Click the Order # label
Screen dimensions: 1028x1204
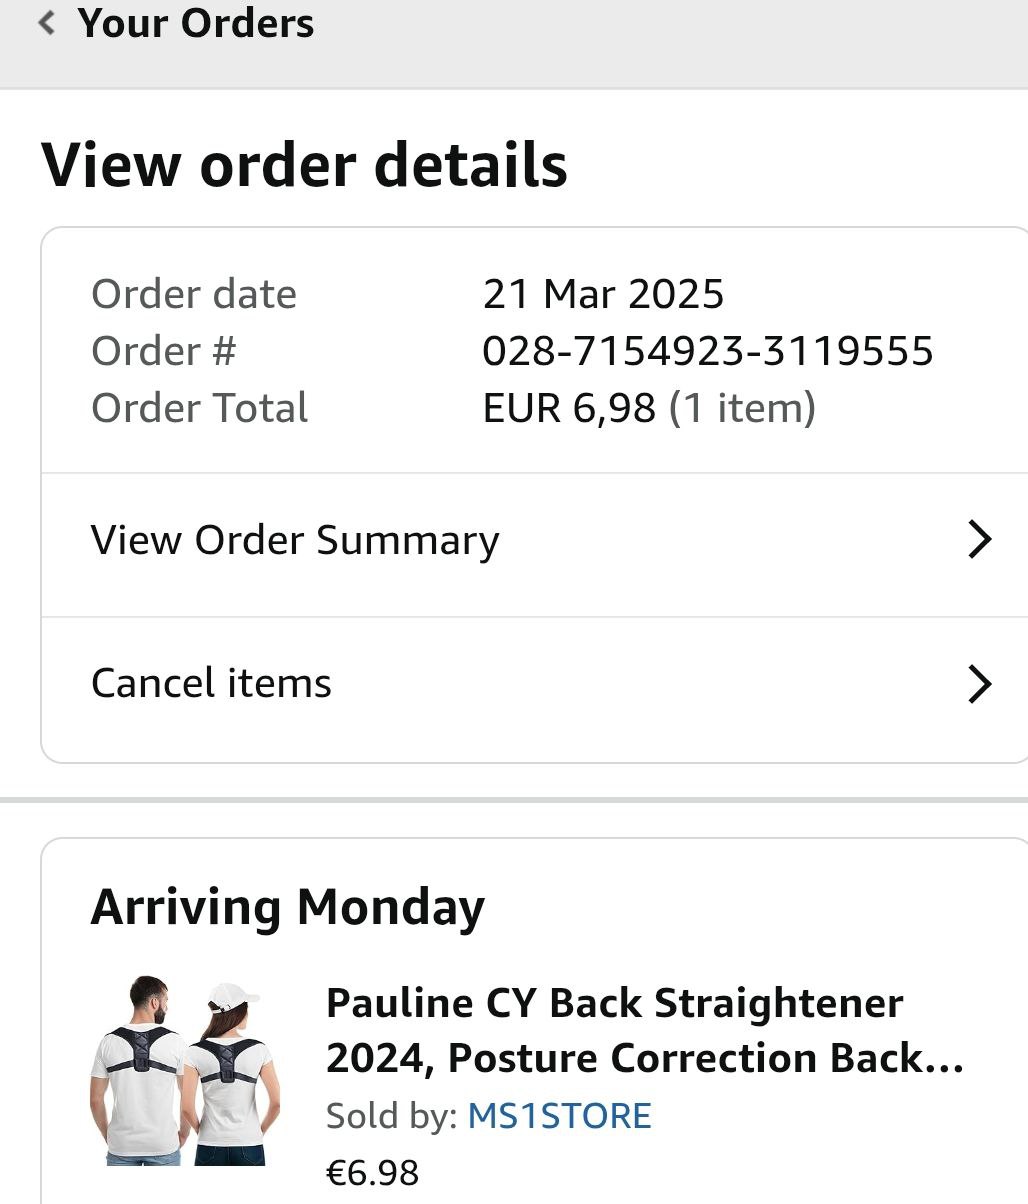click(164, 351)
